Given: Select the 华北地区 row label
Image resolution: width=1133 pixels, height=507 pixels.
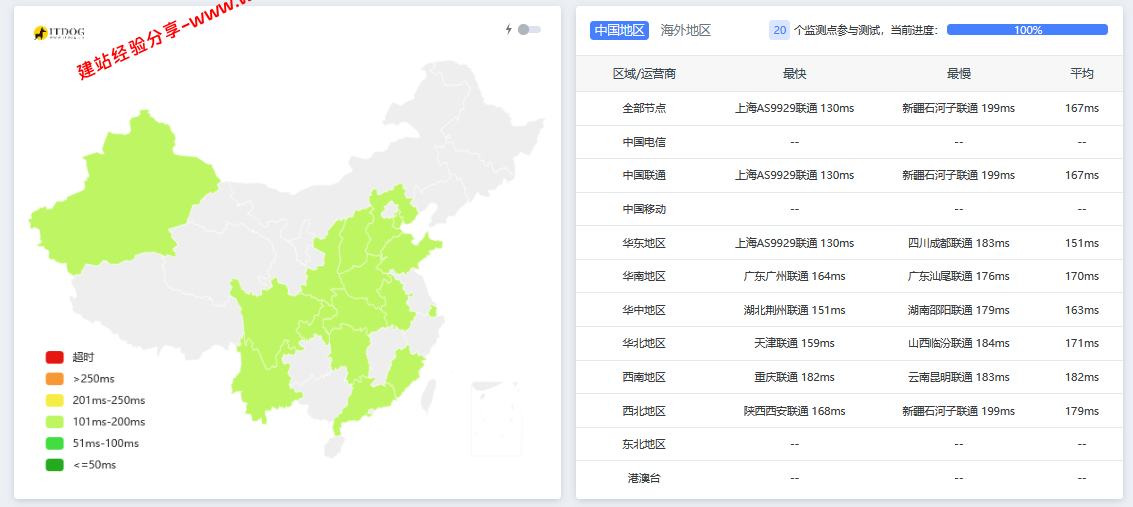Looking at the screenshot, I should pyautogui.click(x=645, y=343).
